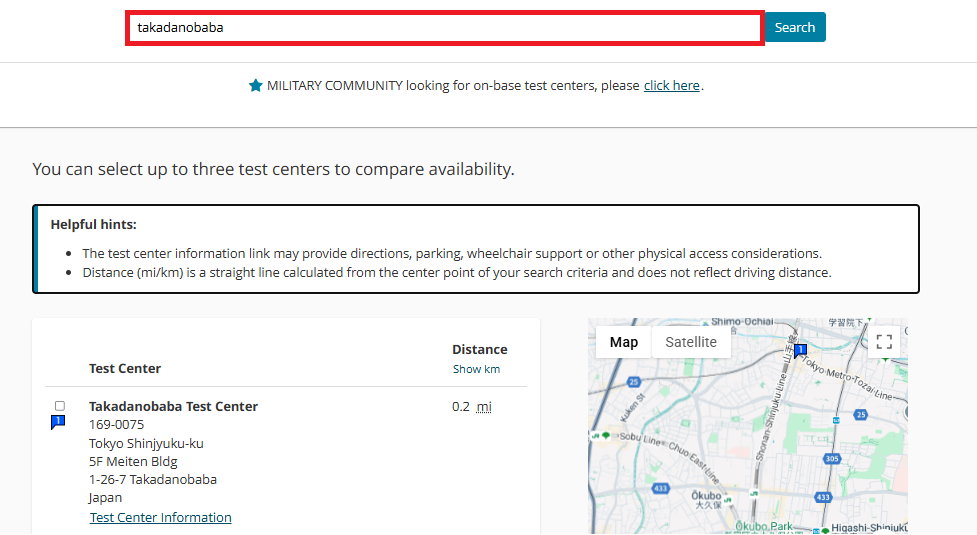Click the Okubo Park label on the map
The image size is (977, 535).
(x=764, y=526)
